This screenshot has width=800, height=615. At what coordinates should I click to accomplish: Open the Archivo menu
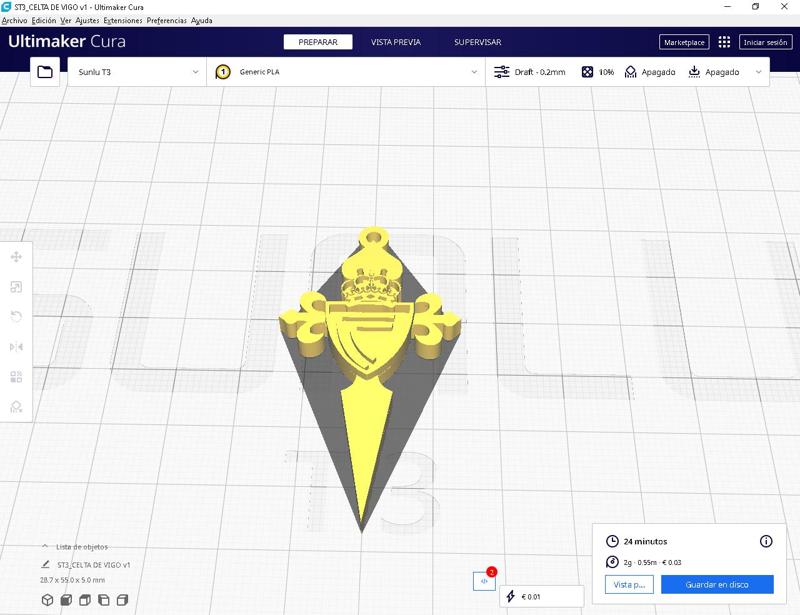tap(14, 20)
